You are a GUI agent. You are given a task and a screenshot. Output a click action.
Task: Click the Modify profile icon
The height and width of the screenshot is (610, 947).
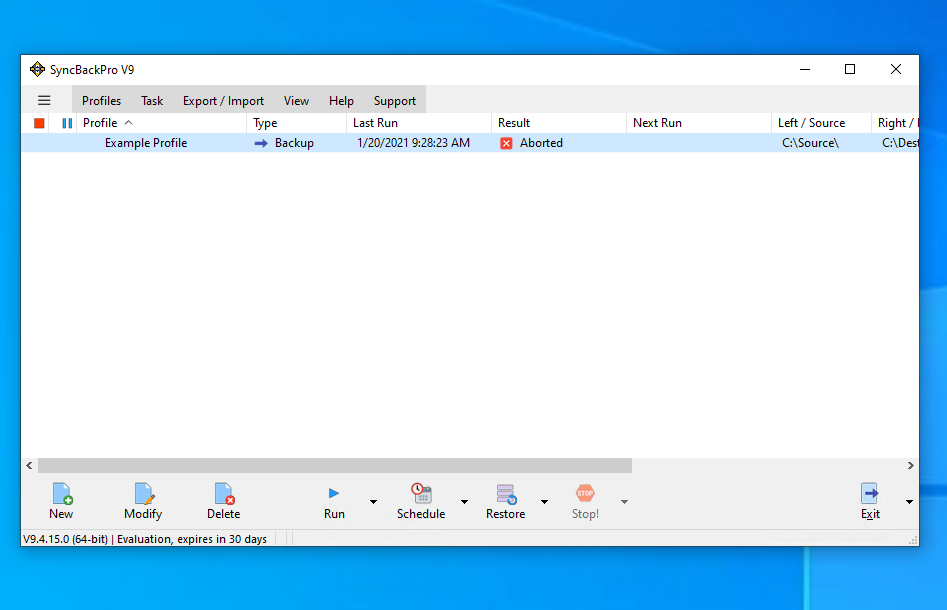[144, 493]
